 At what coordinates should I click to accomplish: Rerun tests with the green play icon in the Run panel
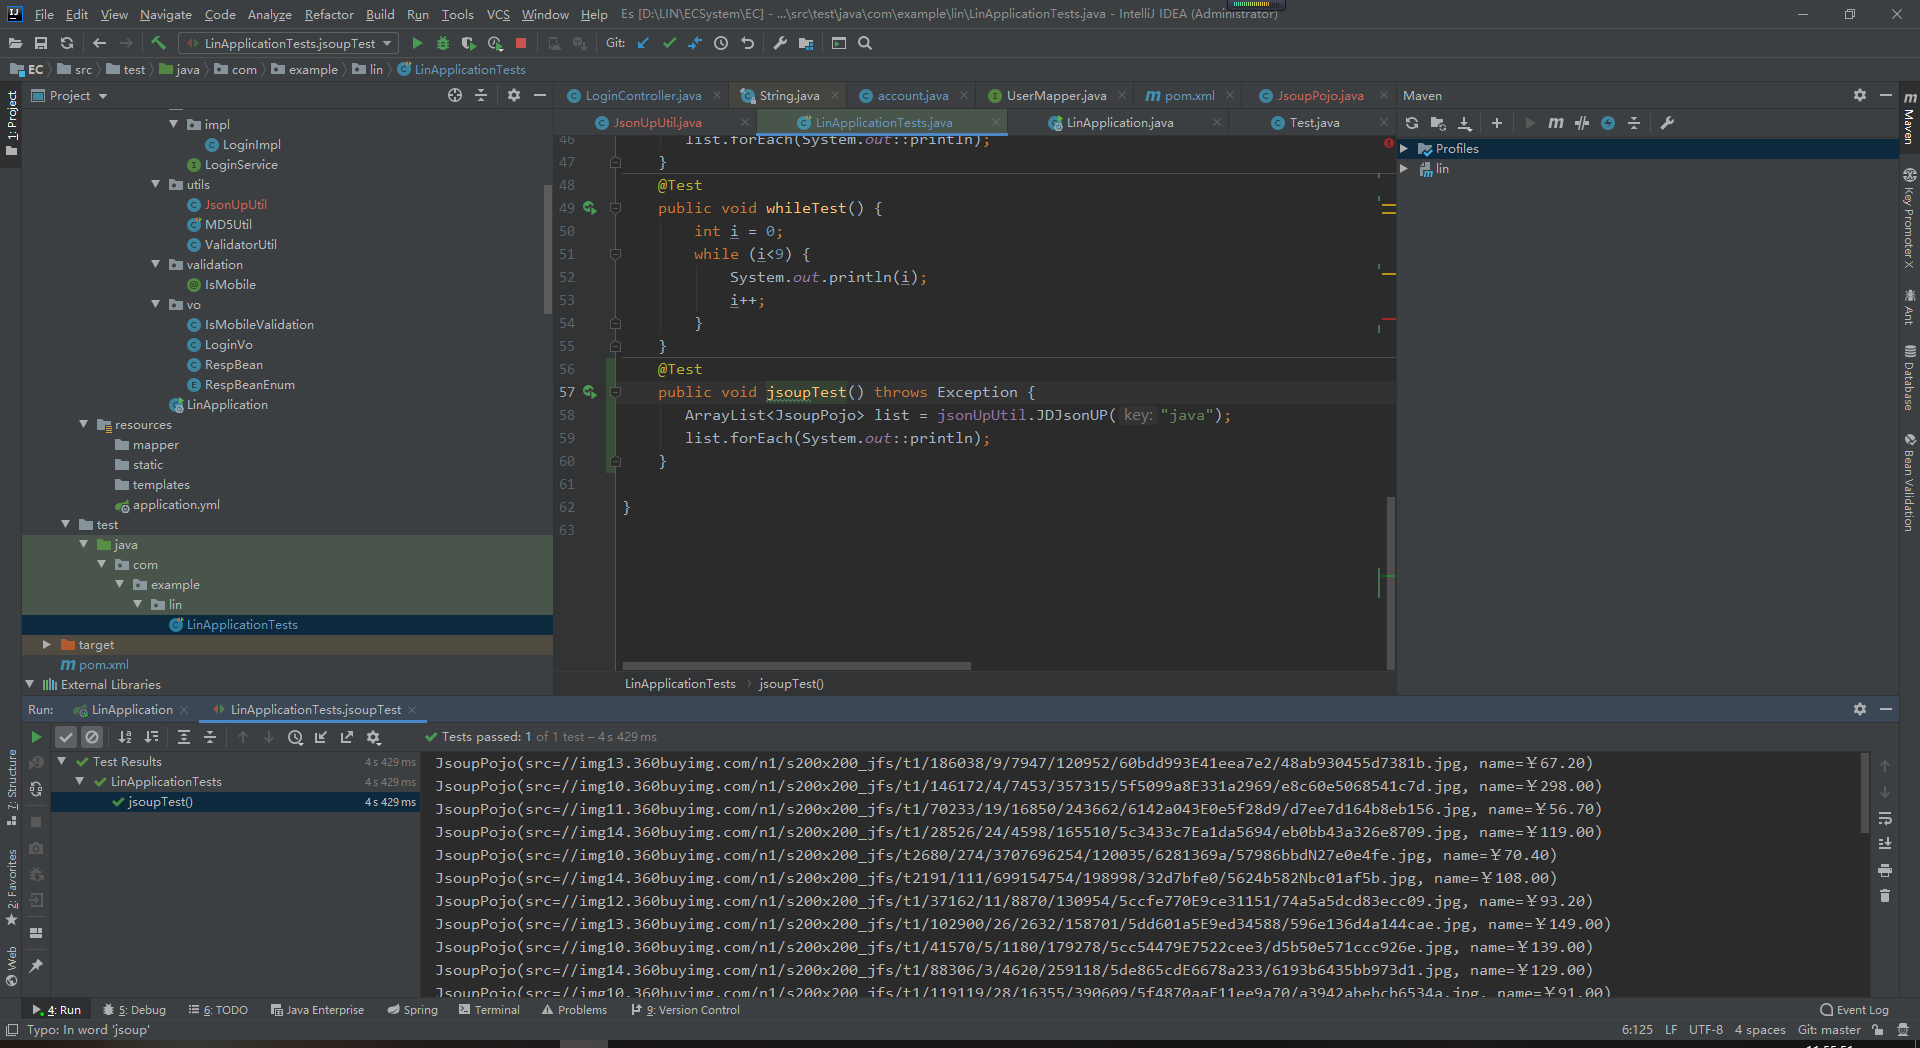(36, 737)
